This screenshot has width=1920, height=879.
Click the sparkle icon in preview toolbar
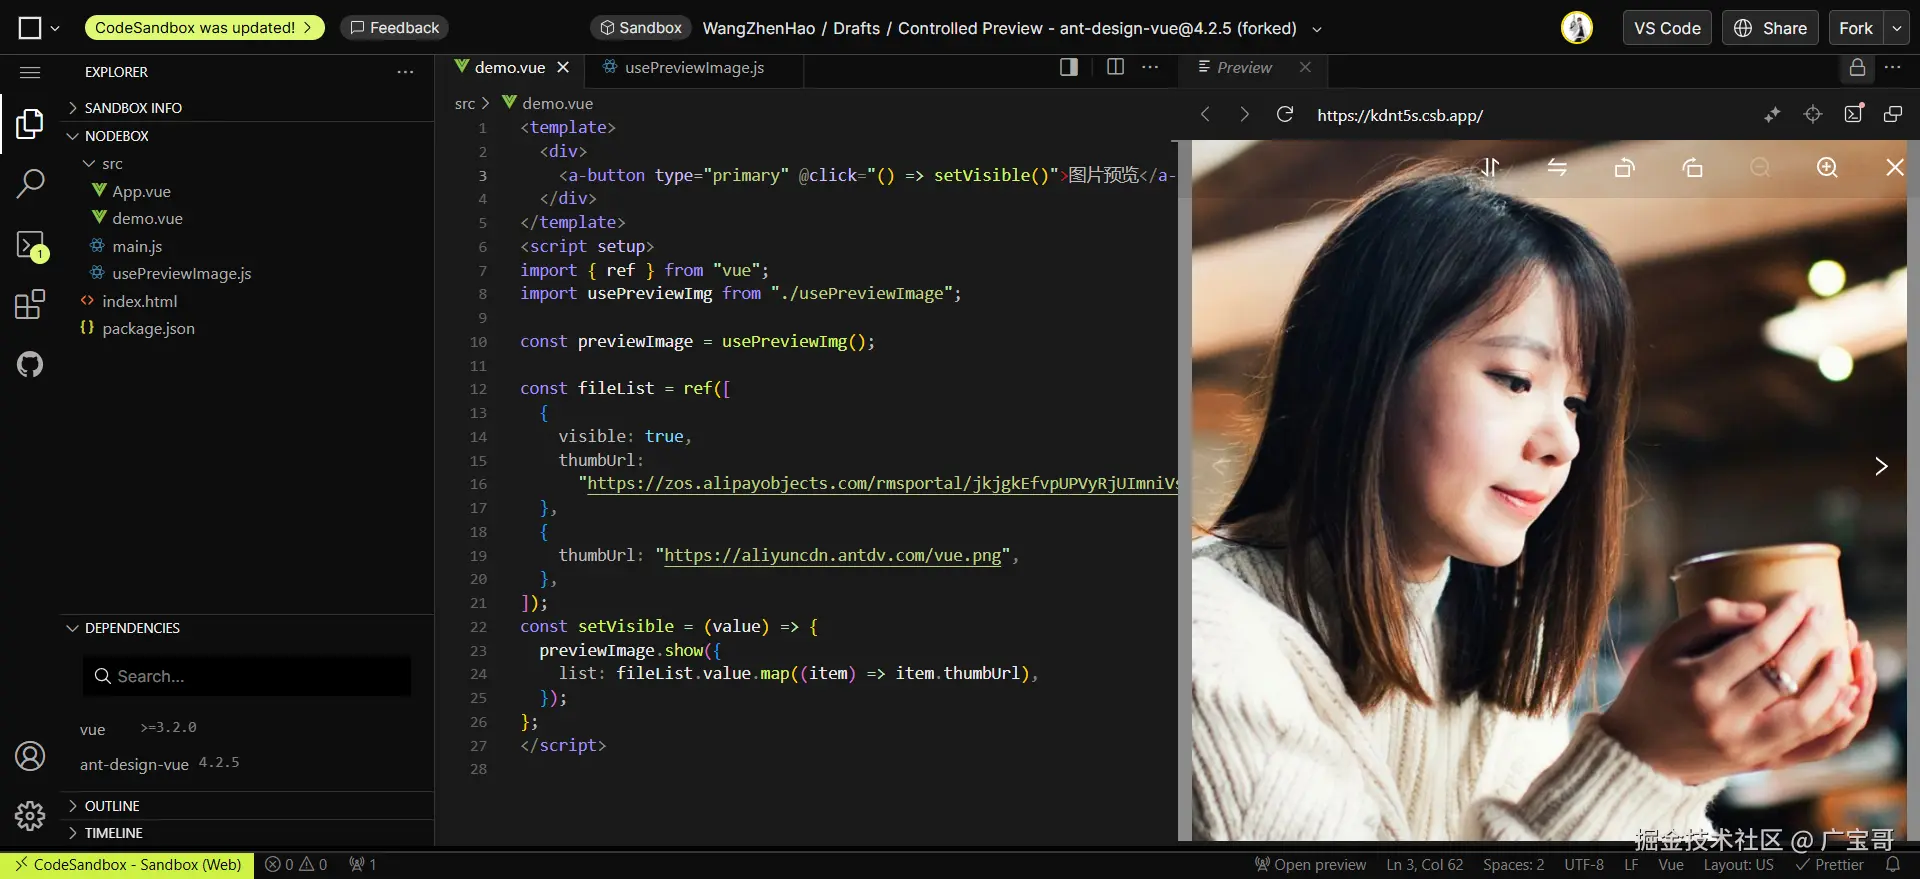click(x=1772, y=115)
